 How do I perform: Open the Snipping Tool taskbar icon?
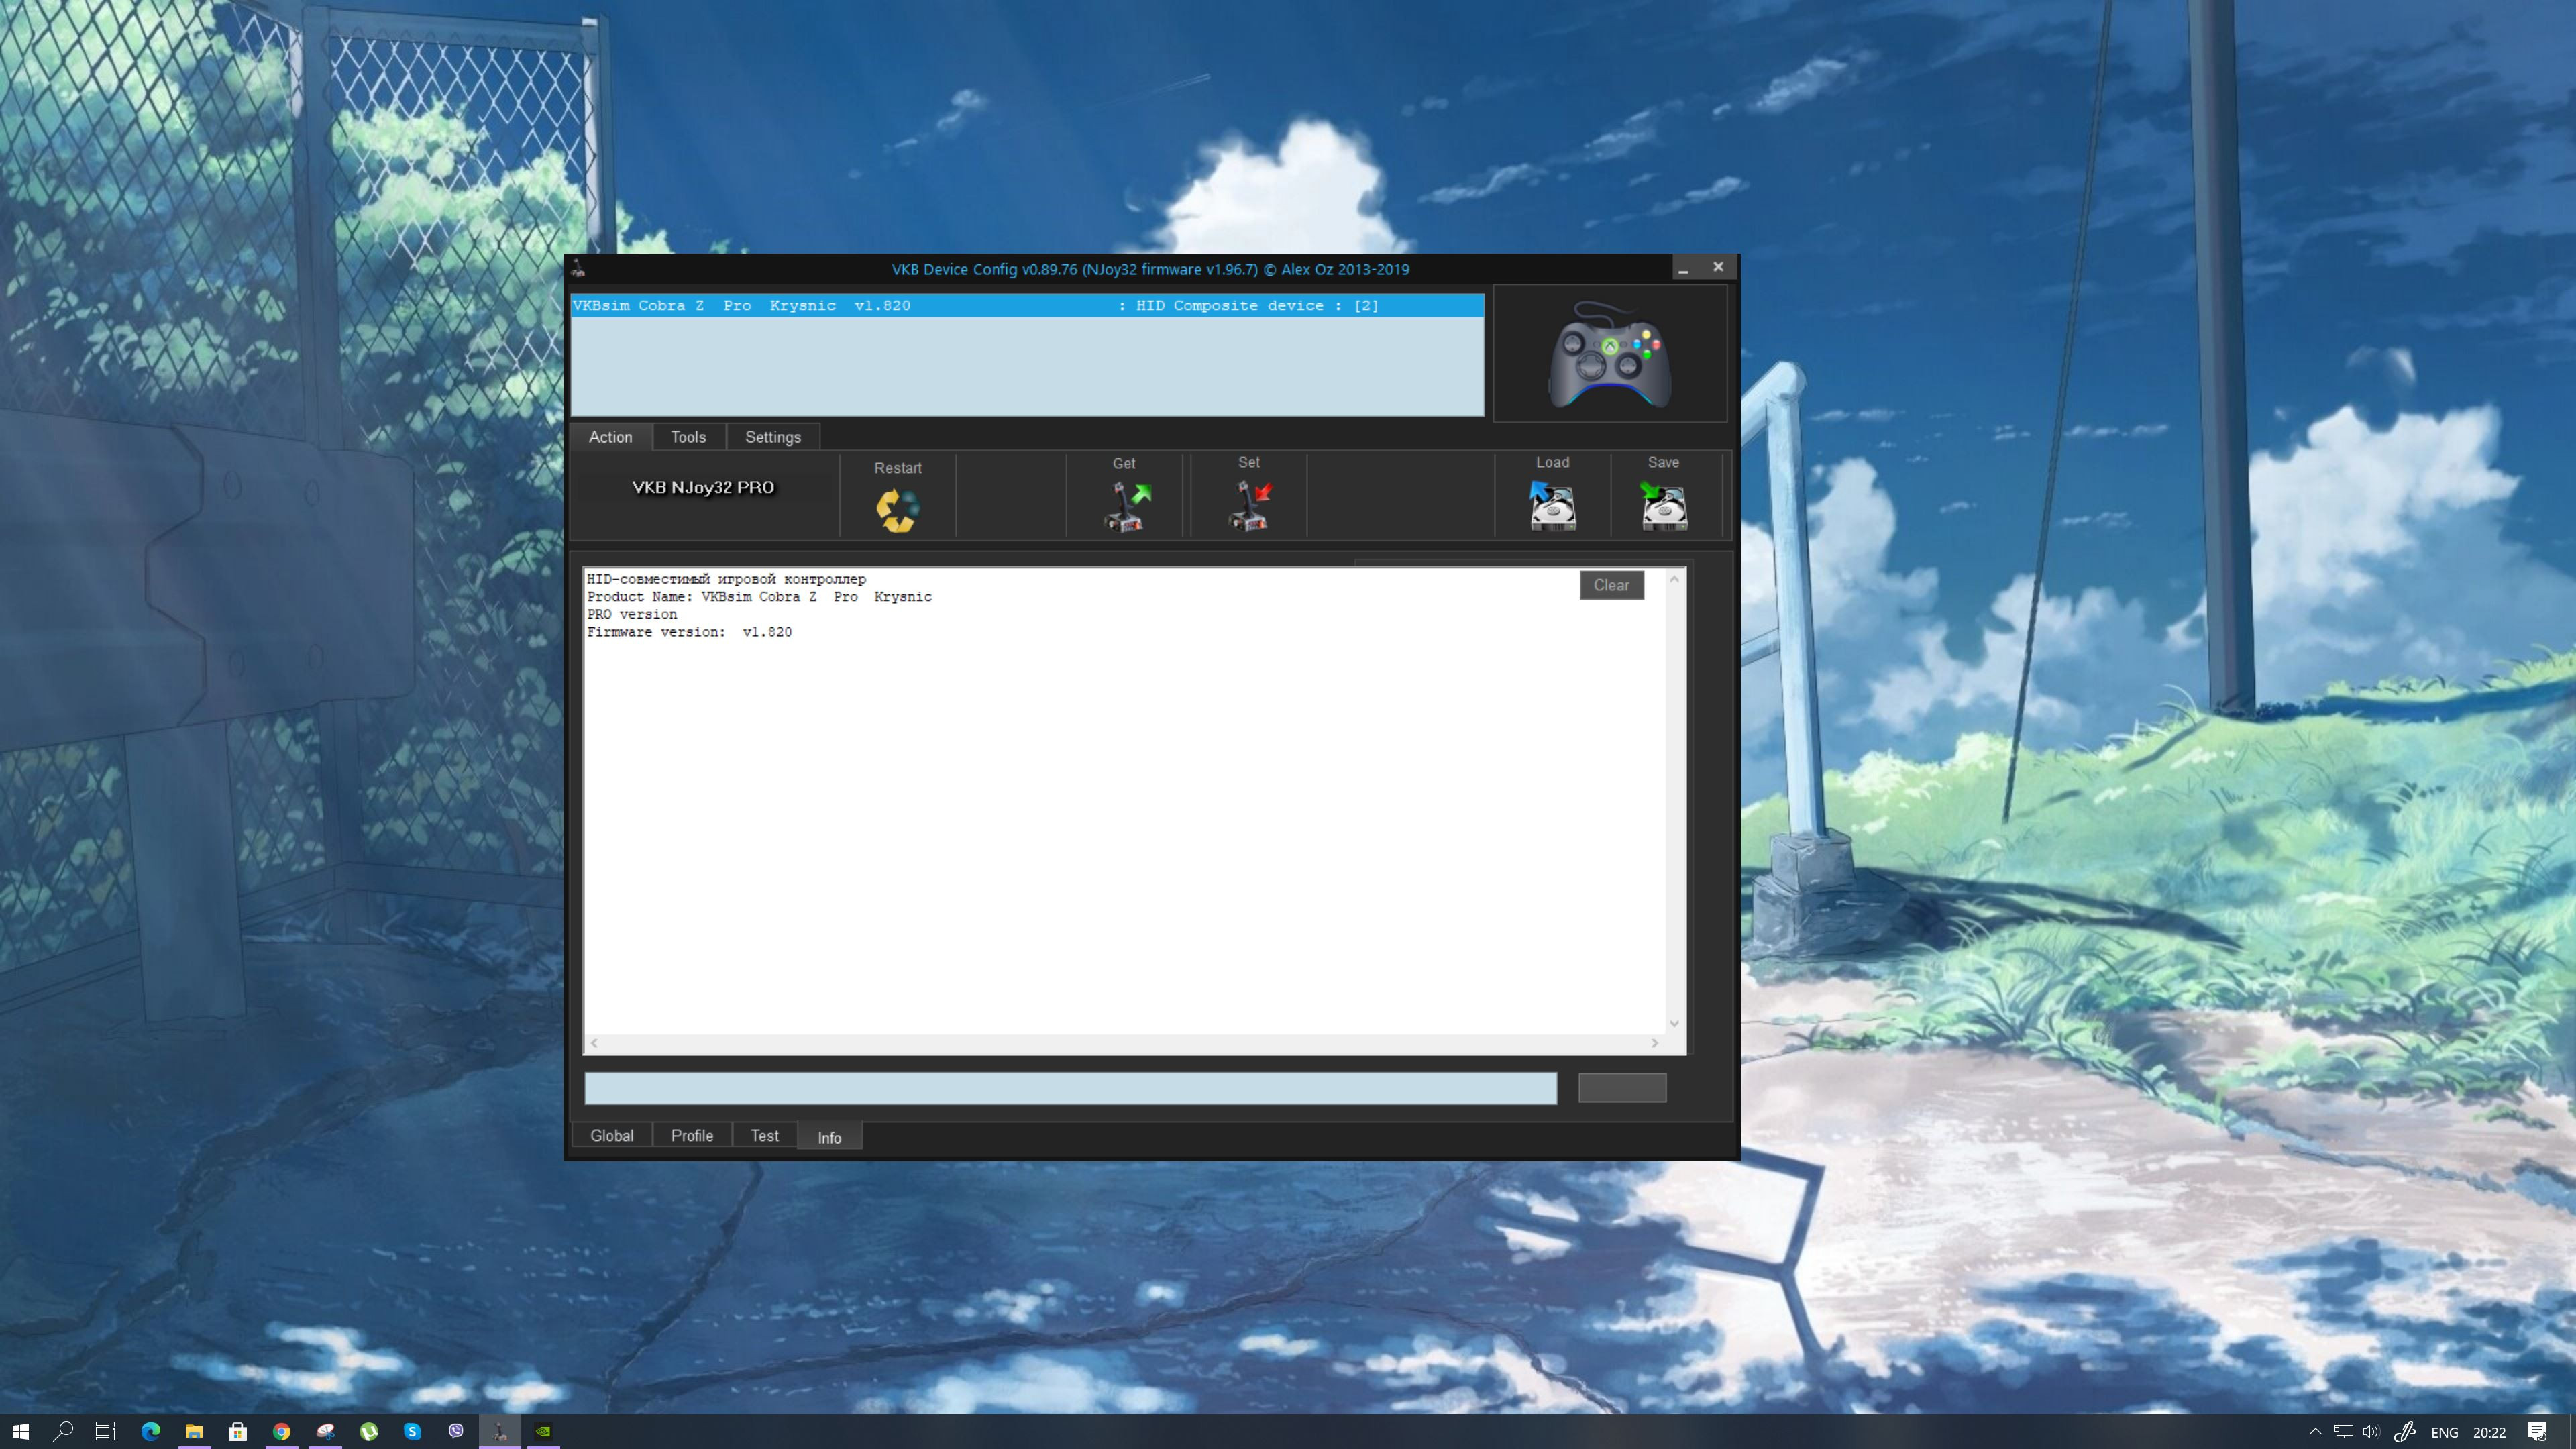click(x=325, y=1431)
